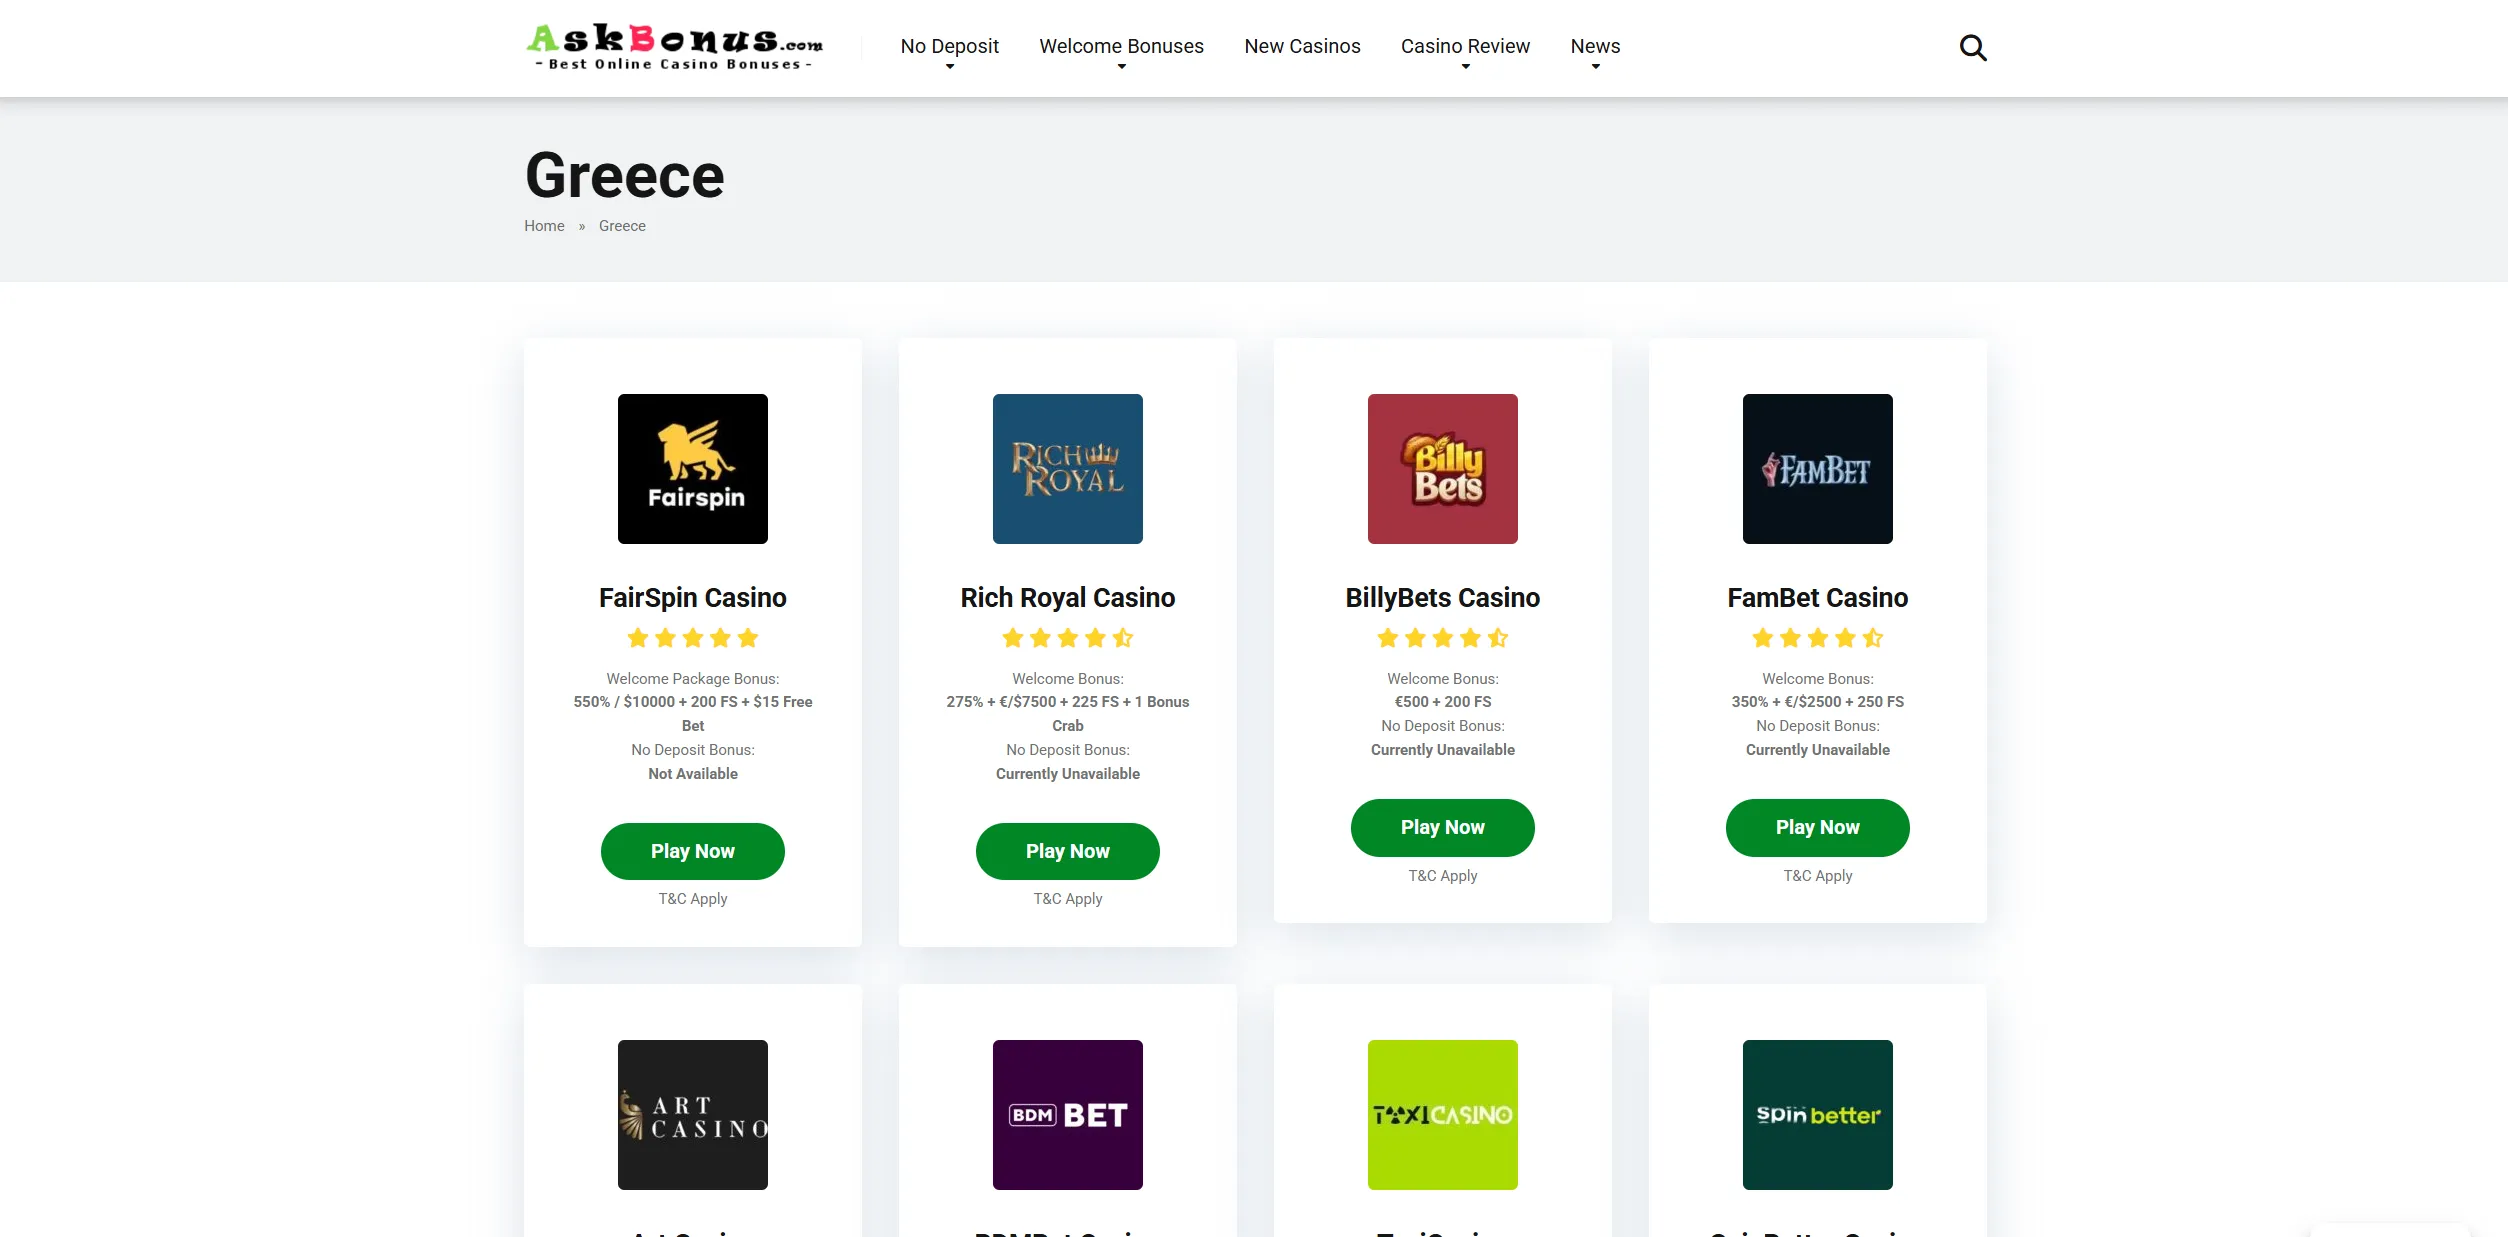Click the BillyBets Casino star rating
Screen dimensions: 2508x1237
point(1443,638)
